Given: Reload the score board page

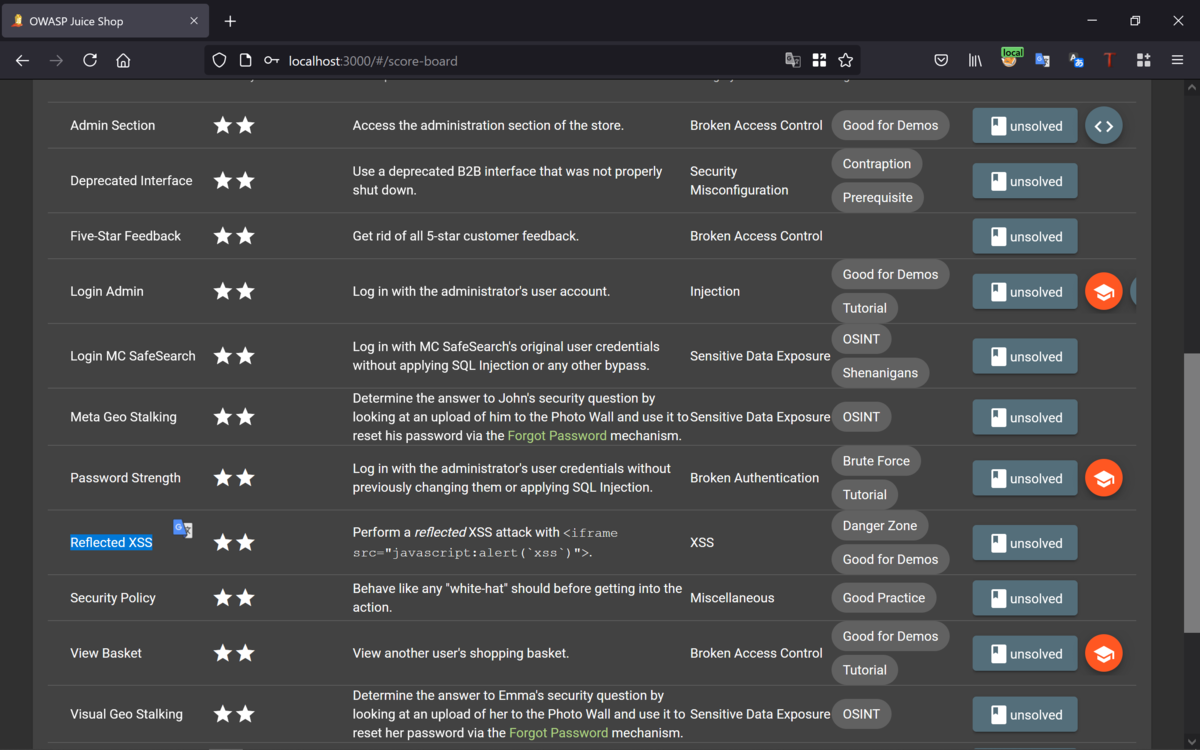Looking at the screenshot, I should coord(90,60).
